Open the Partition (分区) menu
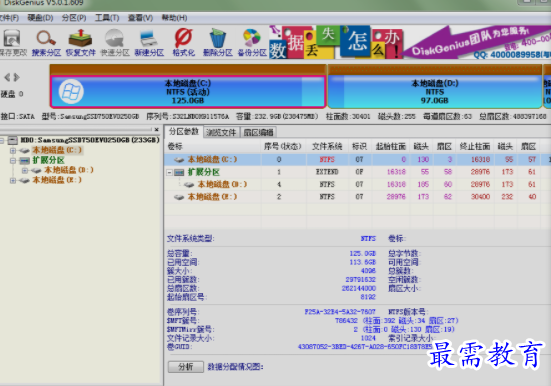 coord(74,18)
